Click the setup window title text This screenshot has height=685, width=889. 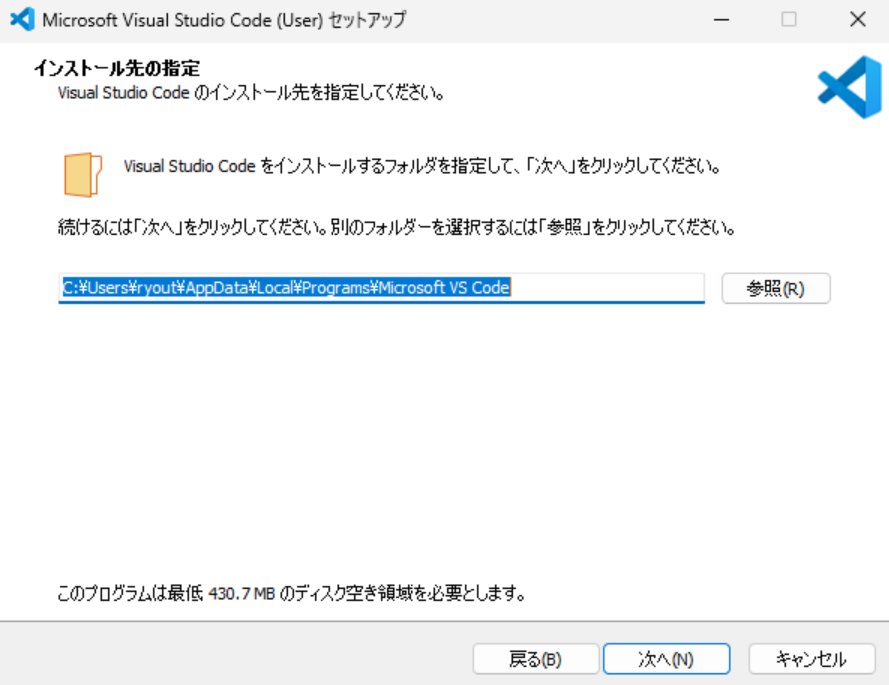pyautogui.click(x=224, y=20)
